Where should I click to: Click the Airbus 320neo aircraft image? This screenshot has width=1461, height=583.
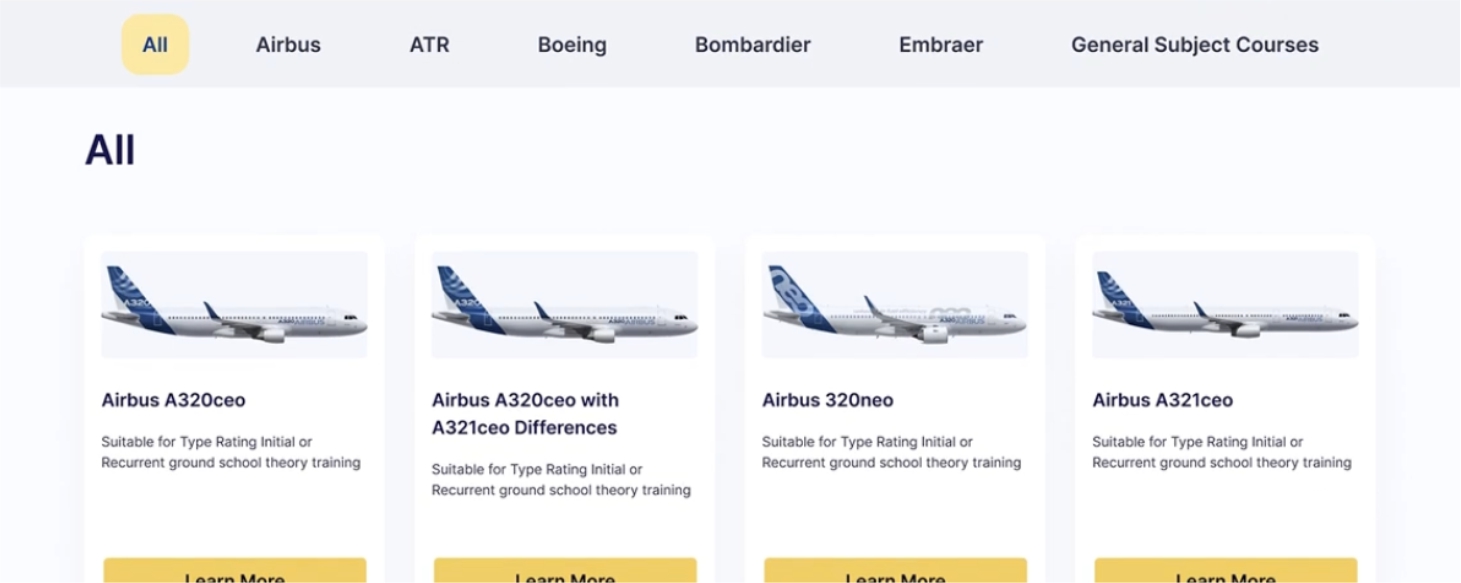click(x=894, y=305)
